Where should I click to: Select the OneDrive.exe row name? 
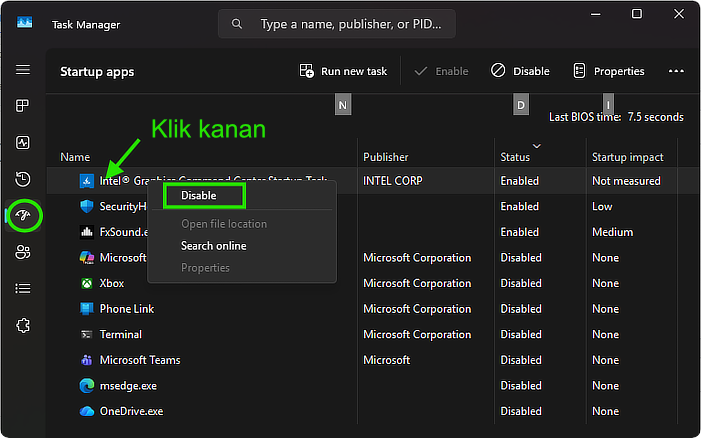[131, 411]
